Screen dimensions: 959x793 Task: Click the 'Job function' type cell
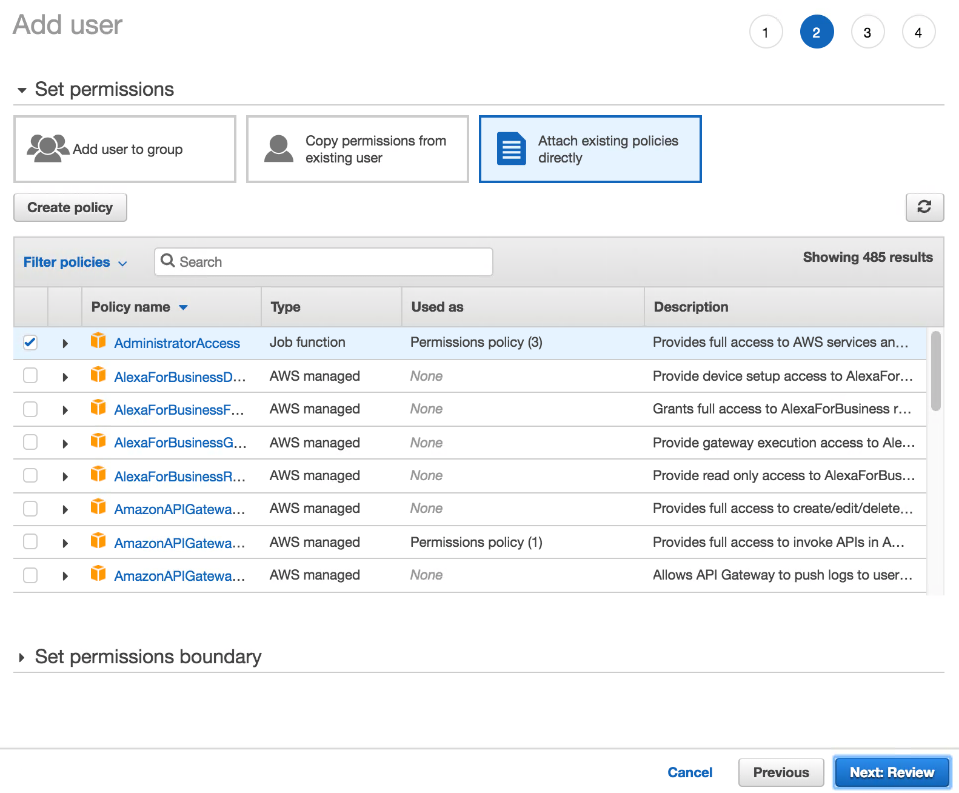click(307, 342)
